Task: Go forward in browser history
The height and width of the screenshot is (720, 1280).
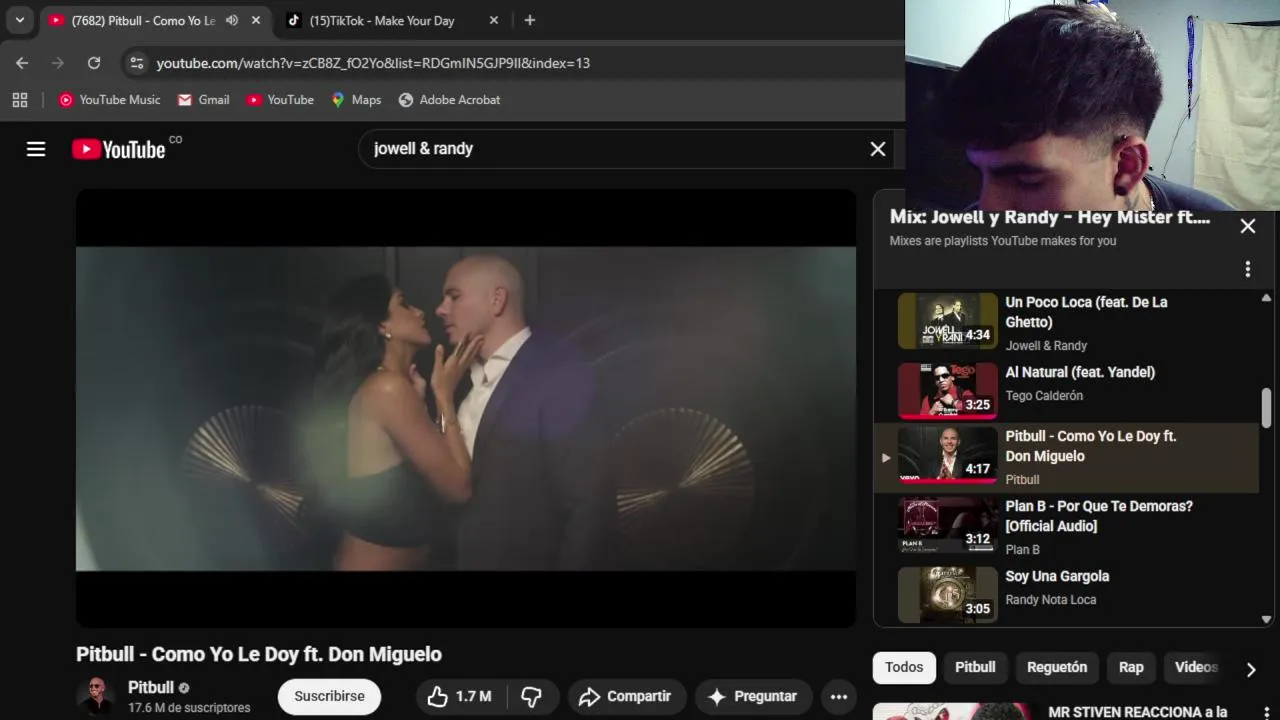Action: [58, 63]
